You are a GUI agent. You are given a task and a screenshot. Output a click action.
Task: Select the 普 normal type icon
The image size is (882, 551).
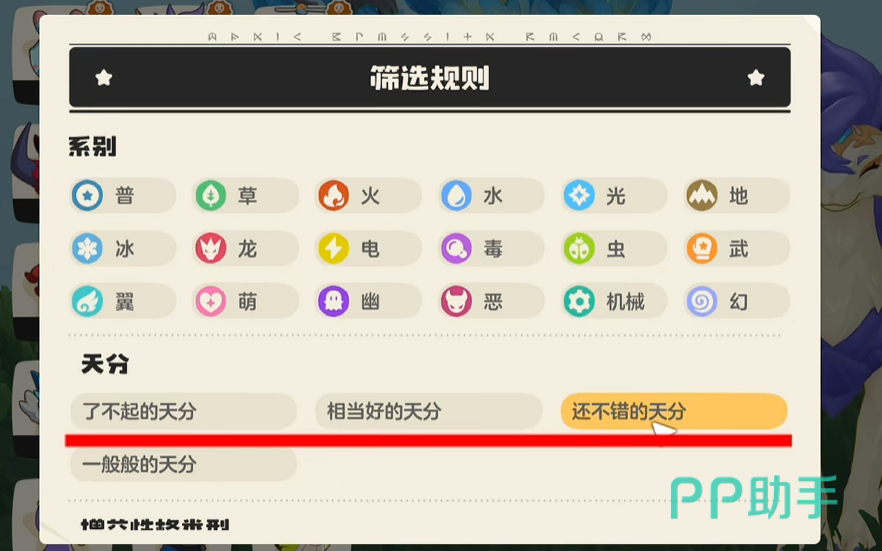coord(87,196)
